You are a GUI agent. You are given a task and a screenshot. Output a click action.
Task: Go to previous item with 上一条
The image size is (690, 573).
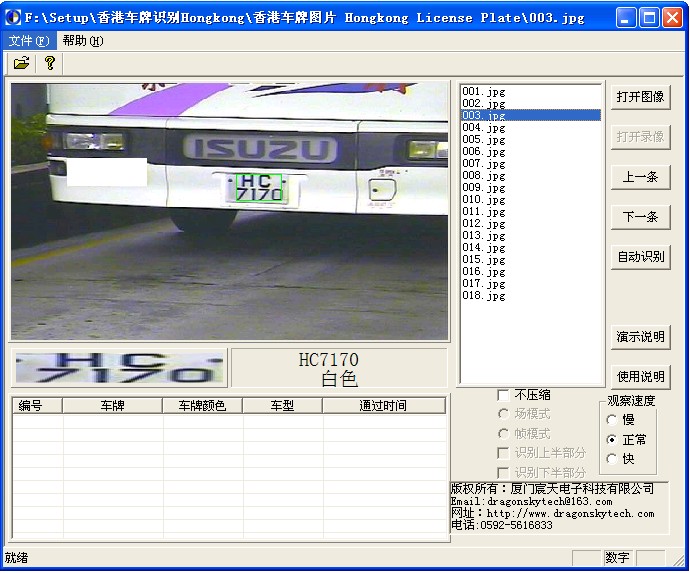[640, 177]
